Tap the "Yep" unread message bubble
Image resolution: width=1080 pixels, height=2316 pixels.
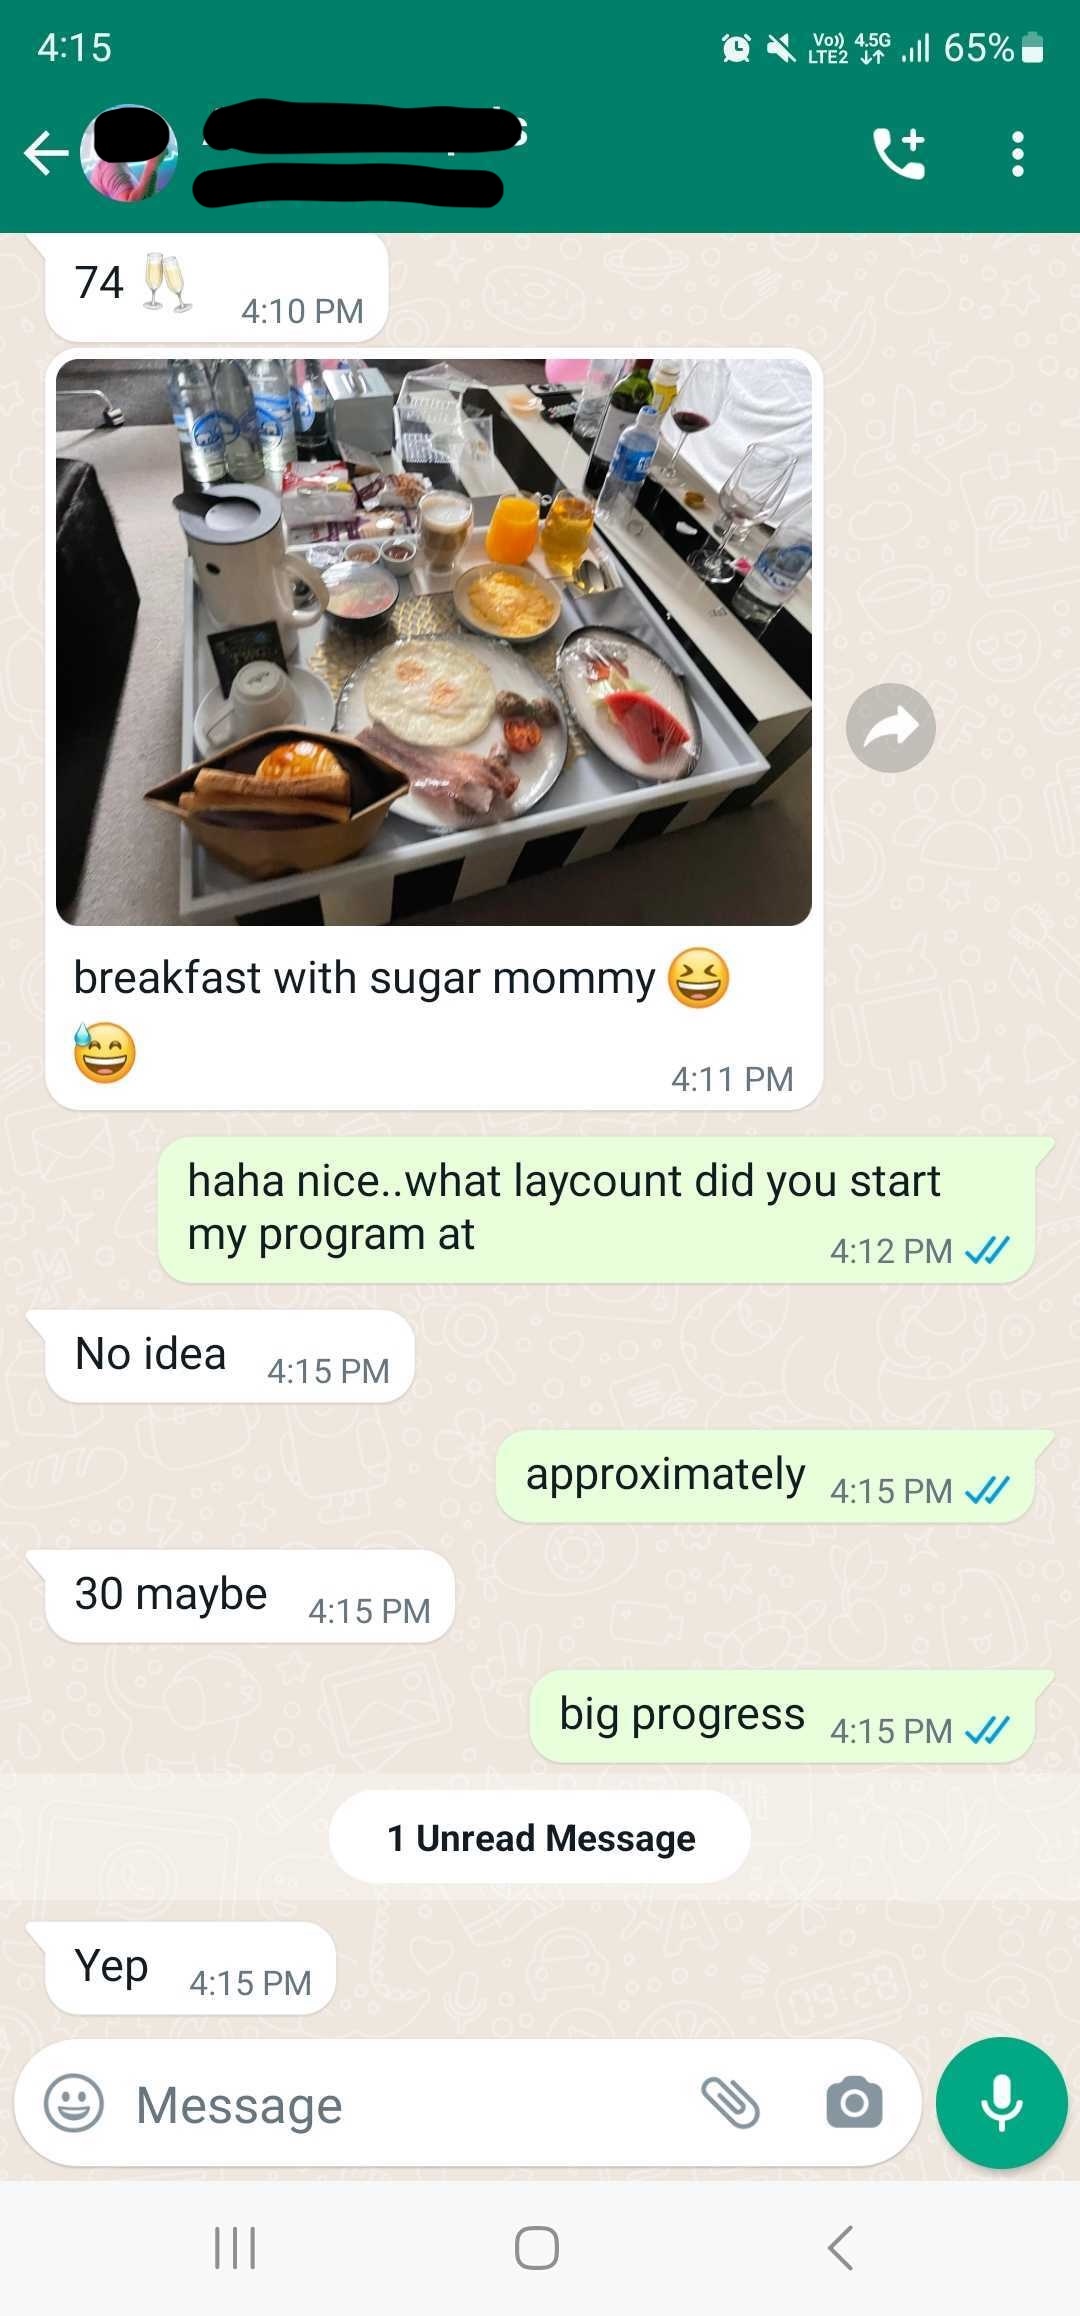191,1968
